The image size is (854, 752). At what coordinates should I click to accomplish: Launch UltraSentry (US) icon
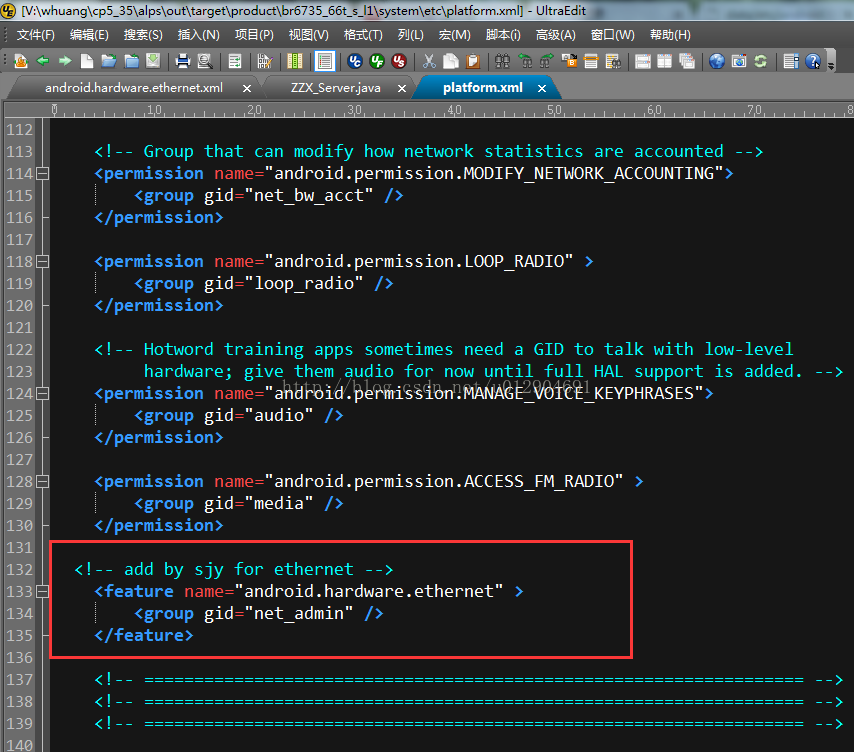399,61
